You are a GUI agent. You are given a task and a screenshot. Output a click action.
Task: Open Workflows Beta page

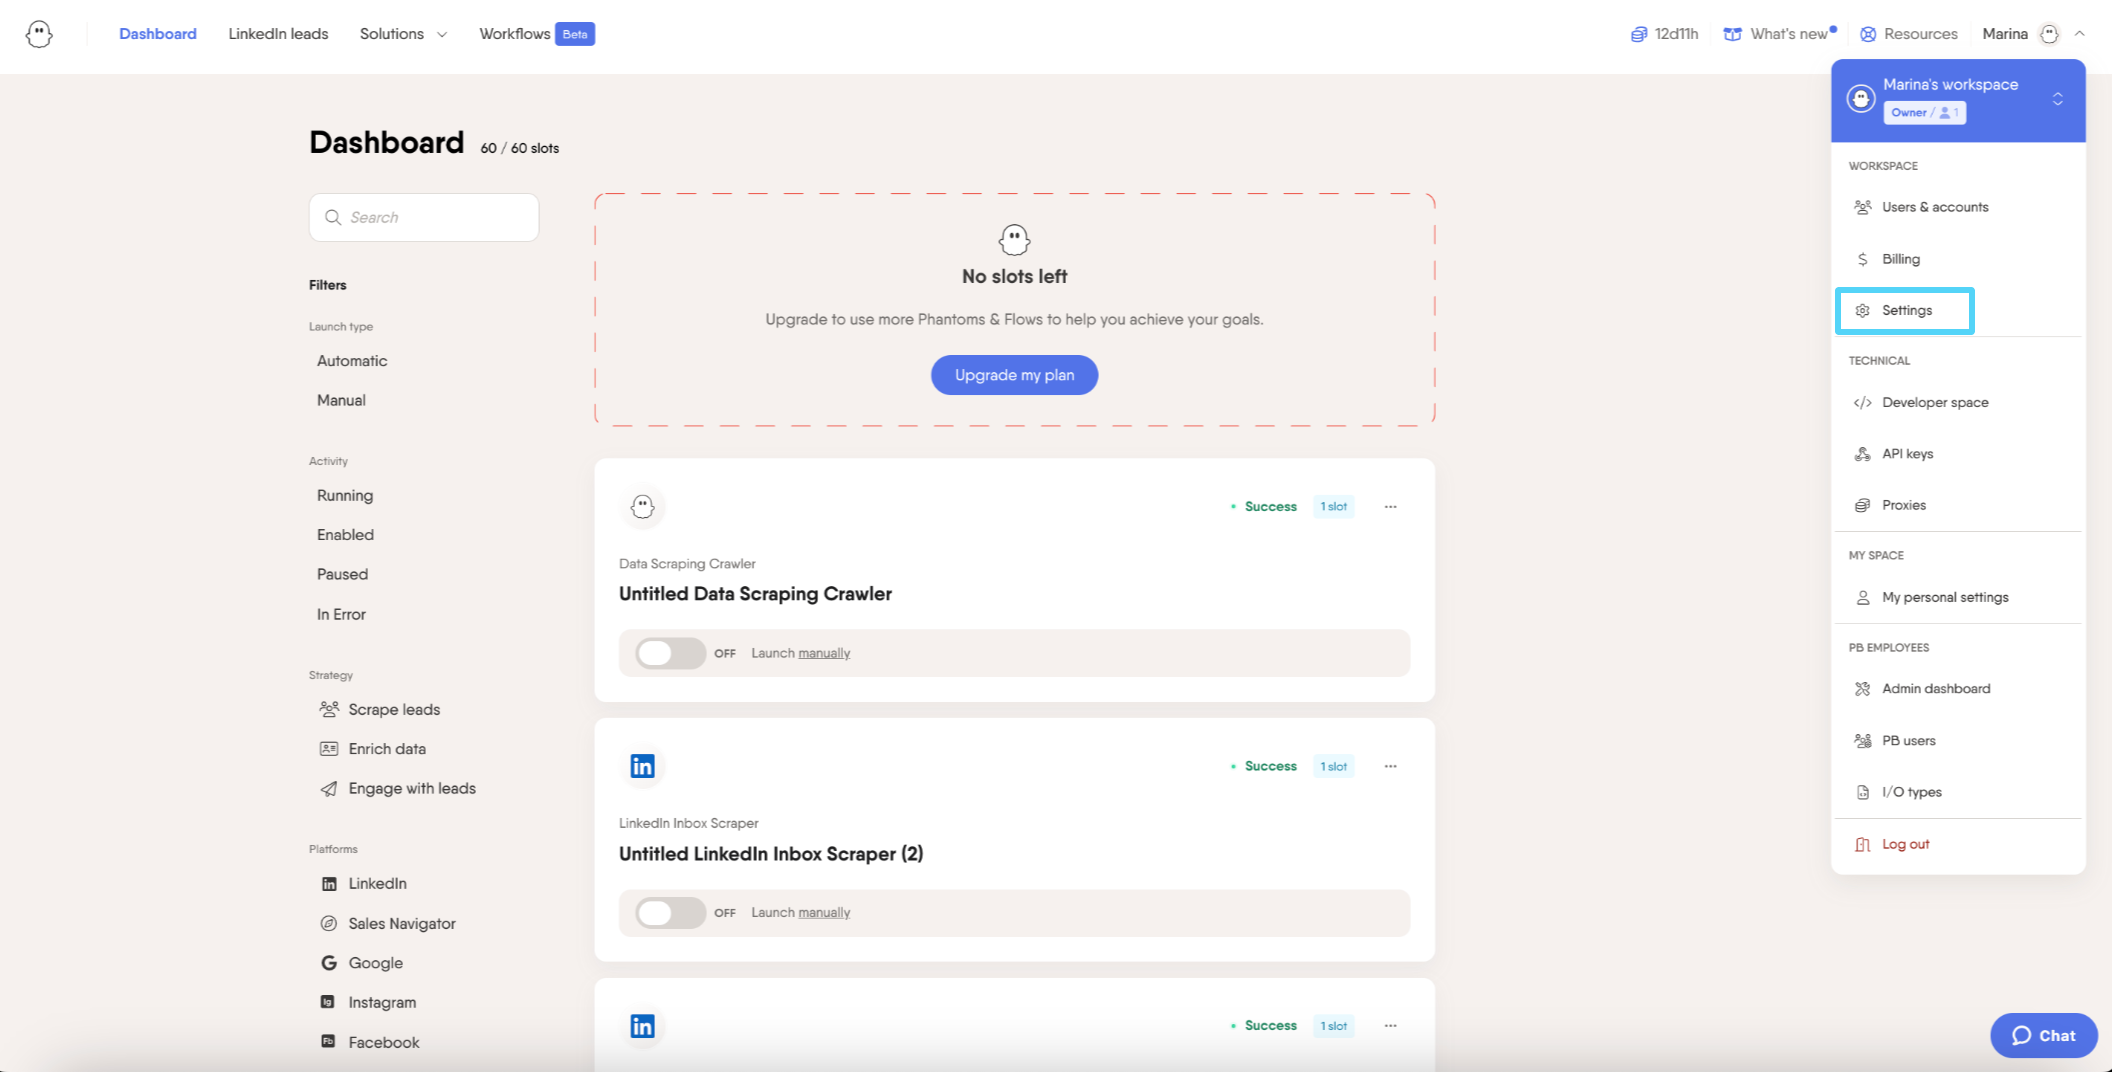pyautogui.click(x=537, y=34)
